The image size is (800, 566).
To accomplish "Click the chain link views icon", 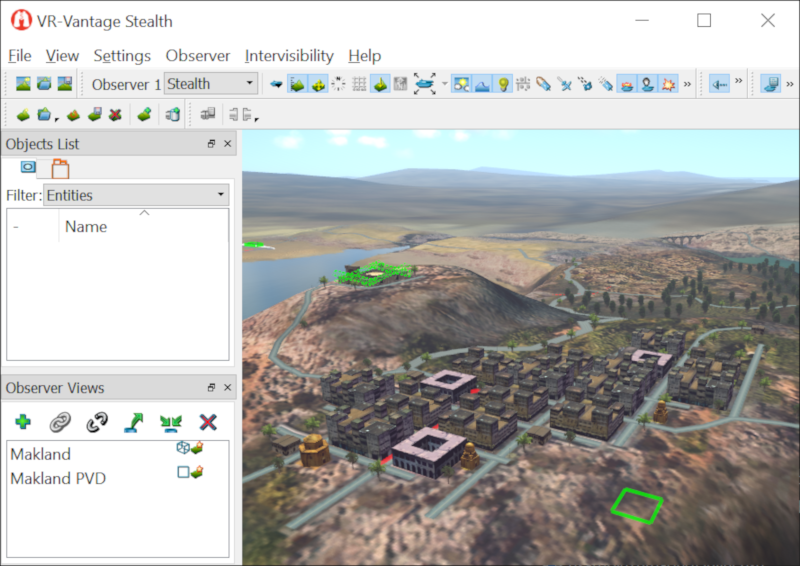I will (60, 423).
